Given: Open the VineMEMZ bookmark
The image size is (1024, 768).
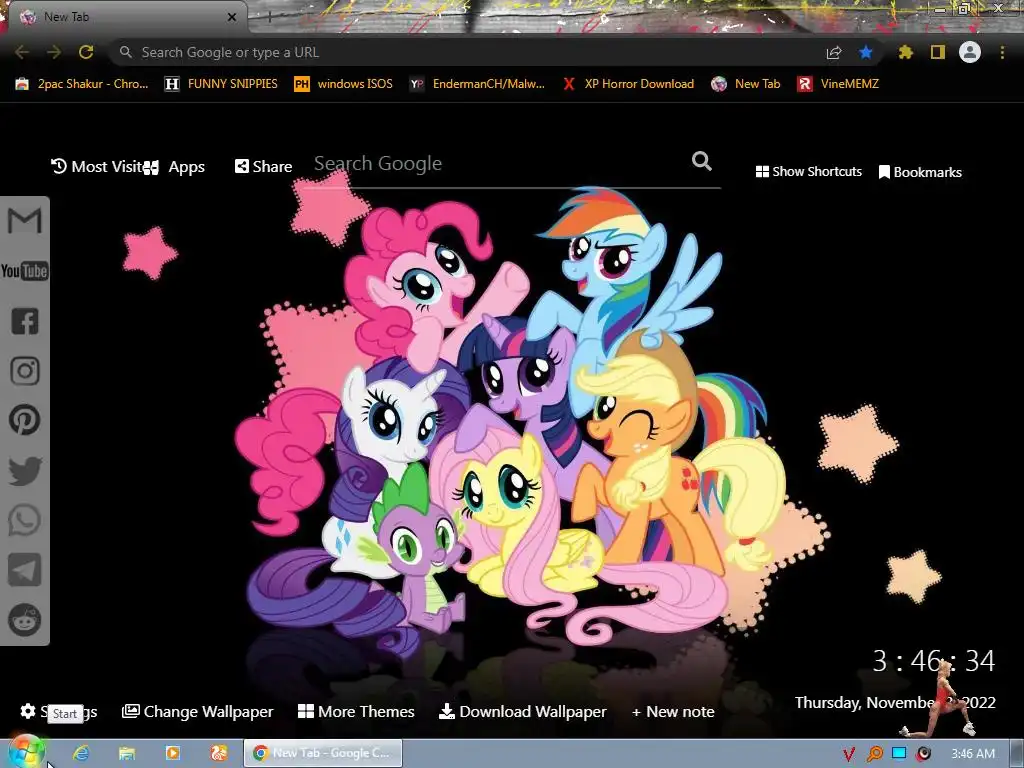Looking at the screenshot, I should tap(839, 84).
